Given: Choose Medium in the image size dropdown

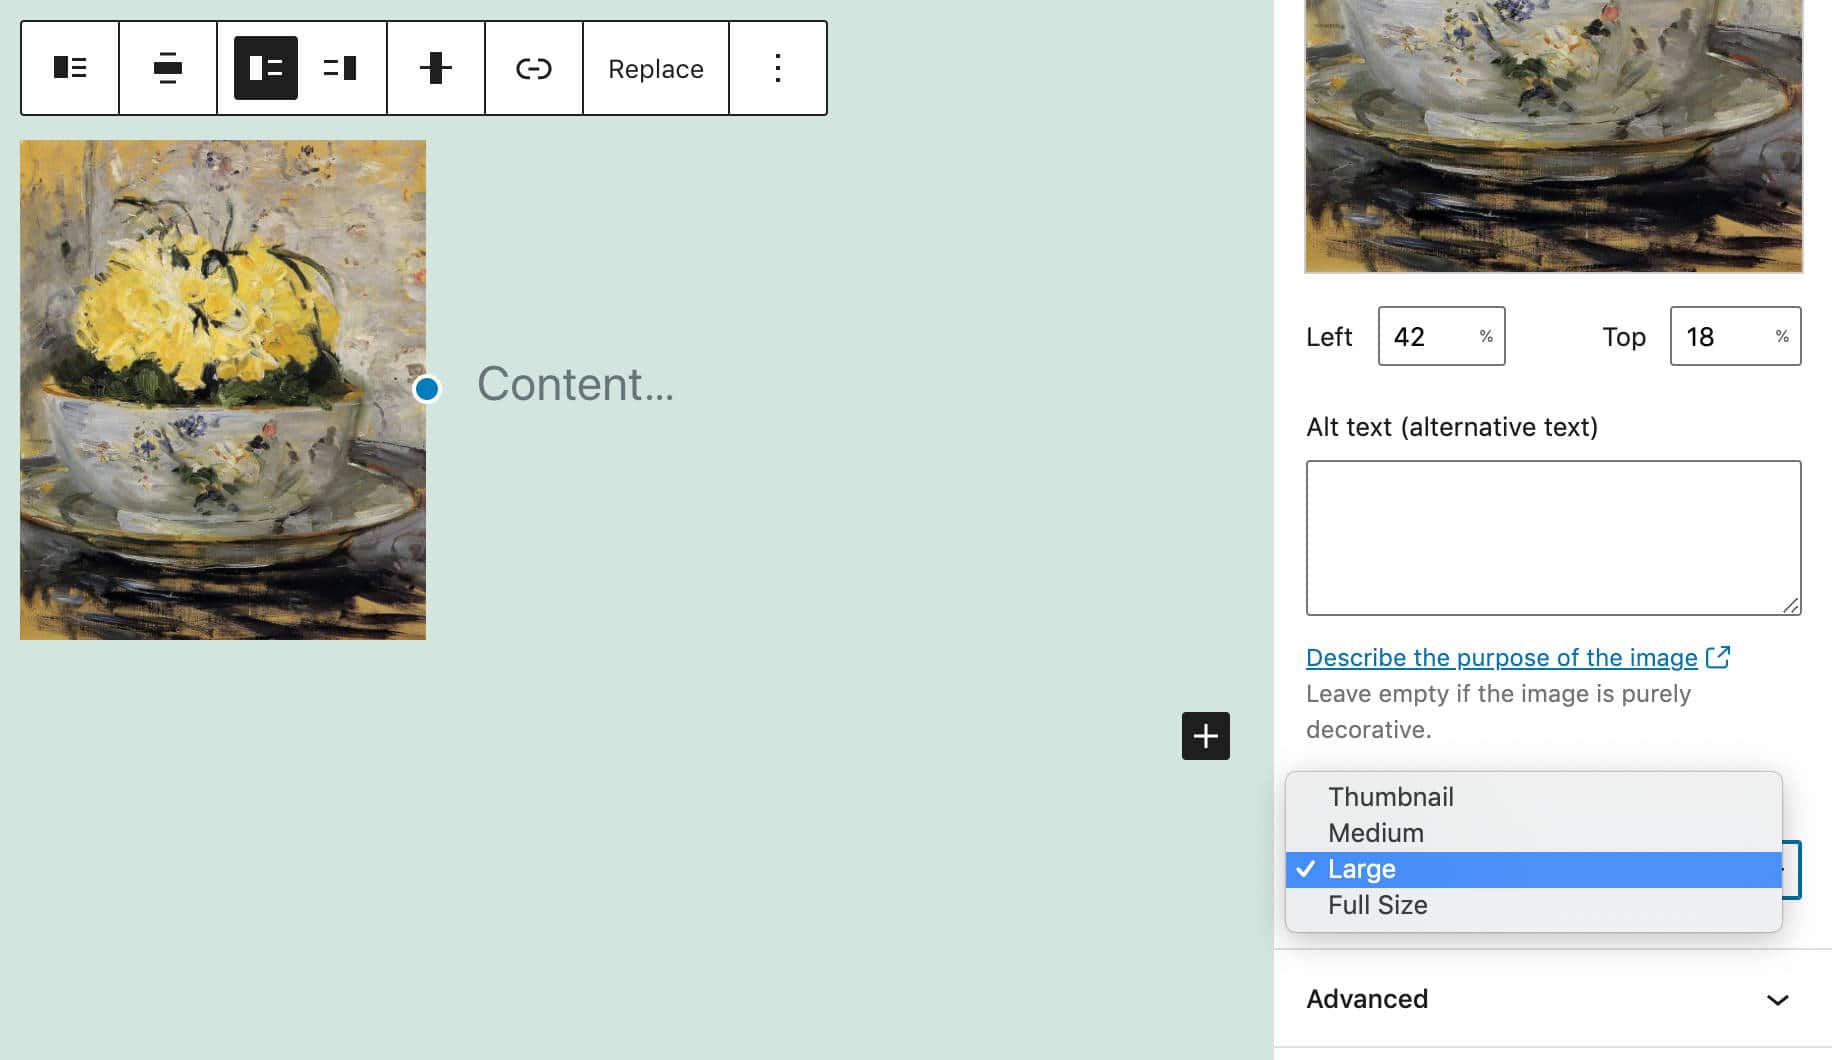Looking at the screenshot, I should click(1375, 833).
